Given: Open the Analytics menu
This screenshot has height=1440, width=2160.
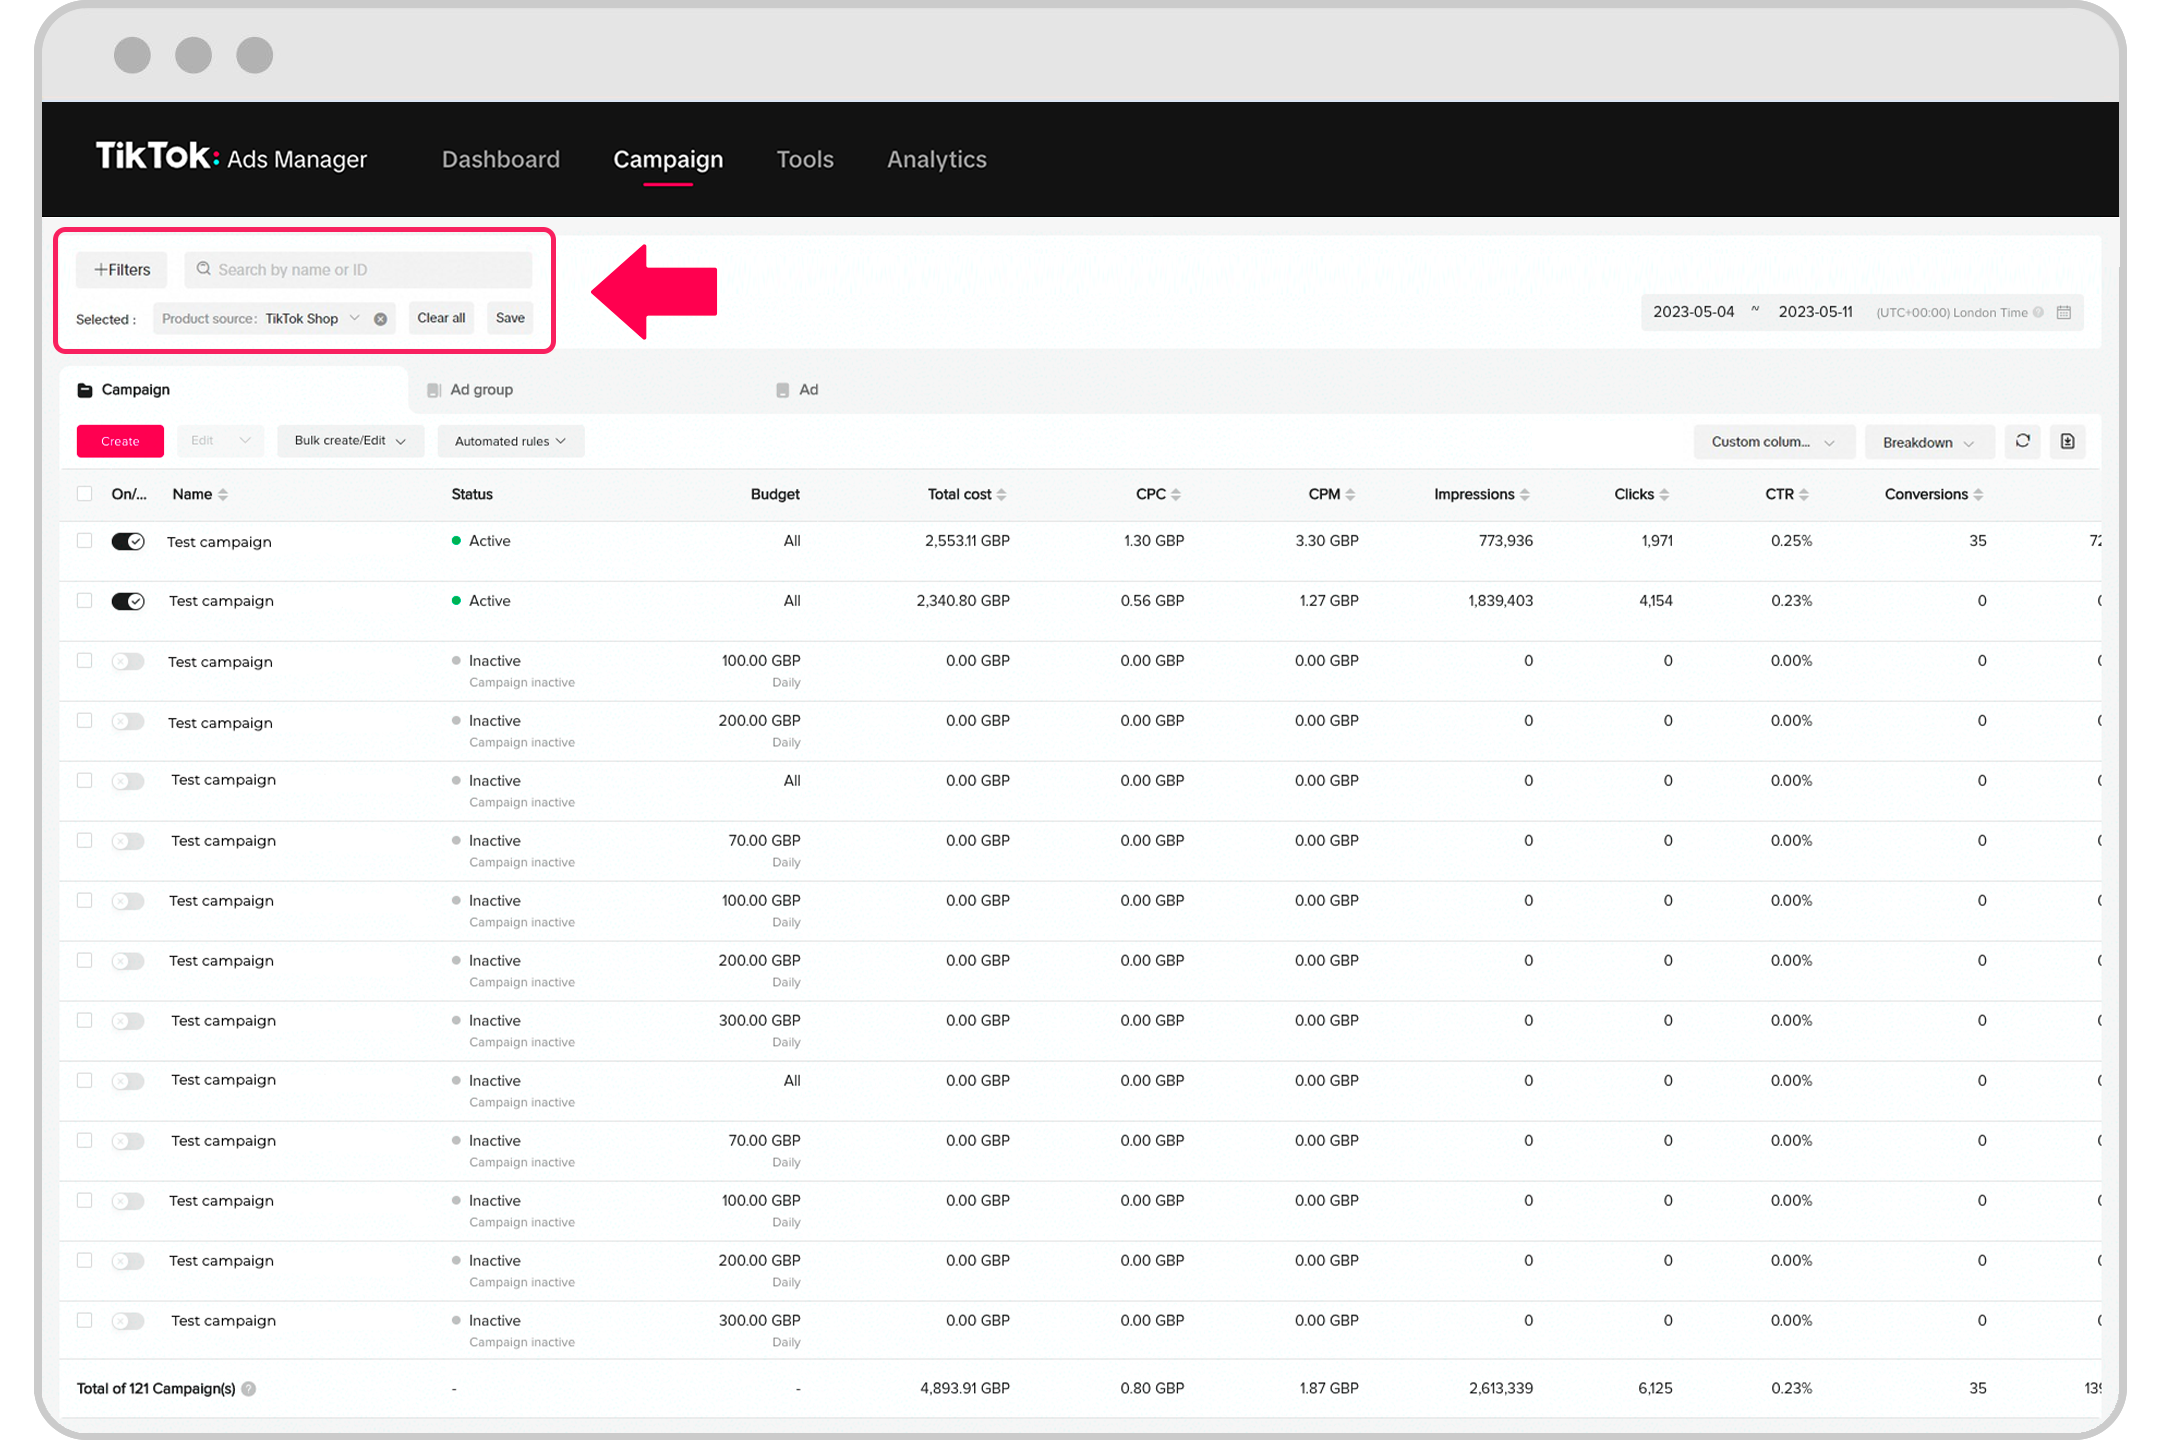Looking at the screenshot, I should pyautogui.click(x=937, y=159).
